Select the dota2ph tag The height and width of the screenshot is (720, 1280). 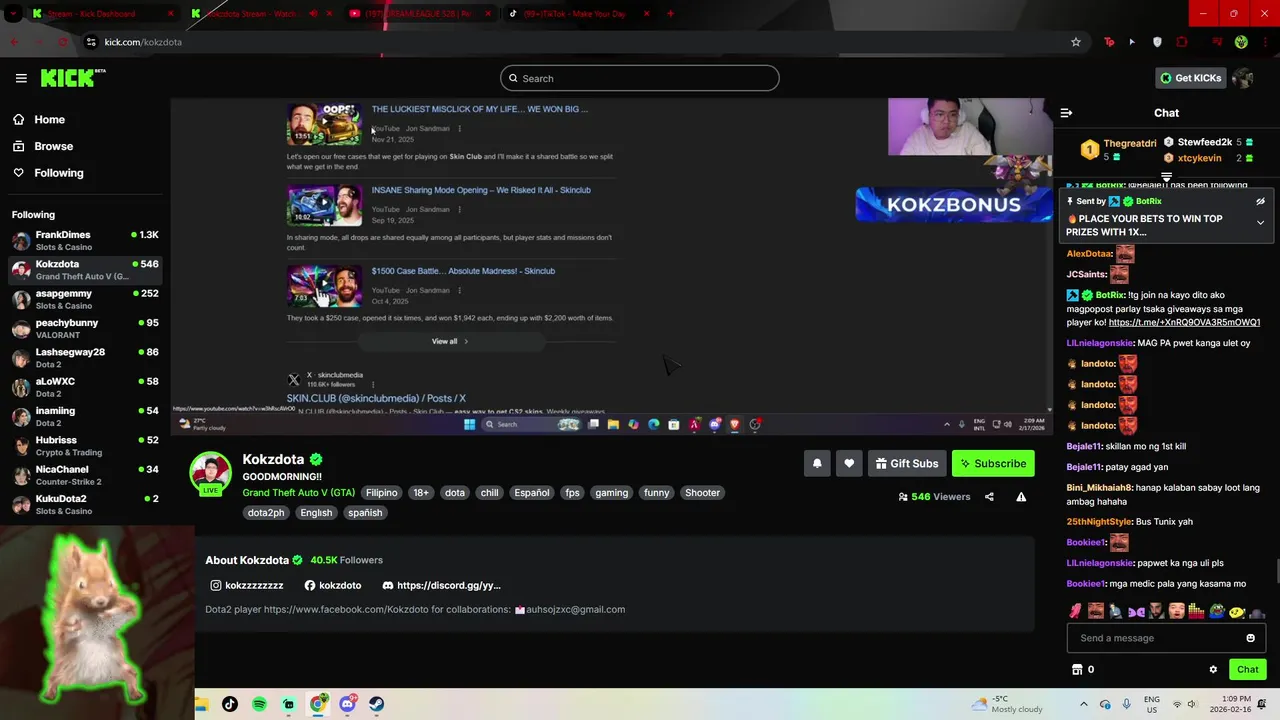pyautogui.click(x=266, y=513)
